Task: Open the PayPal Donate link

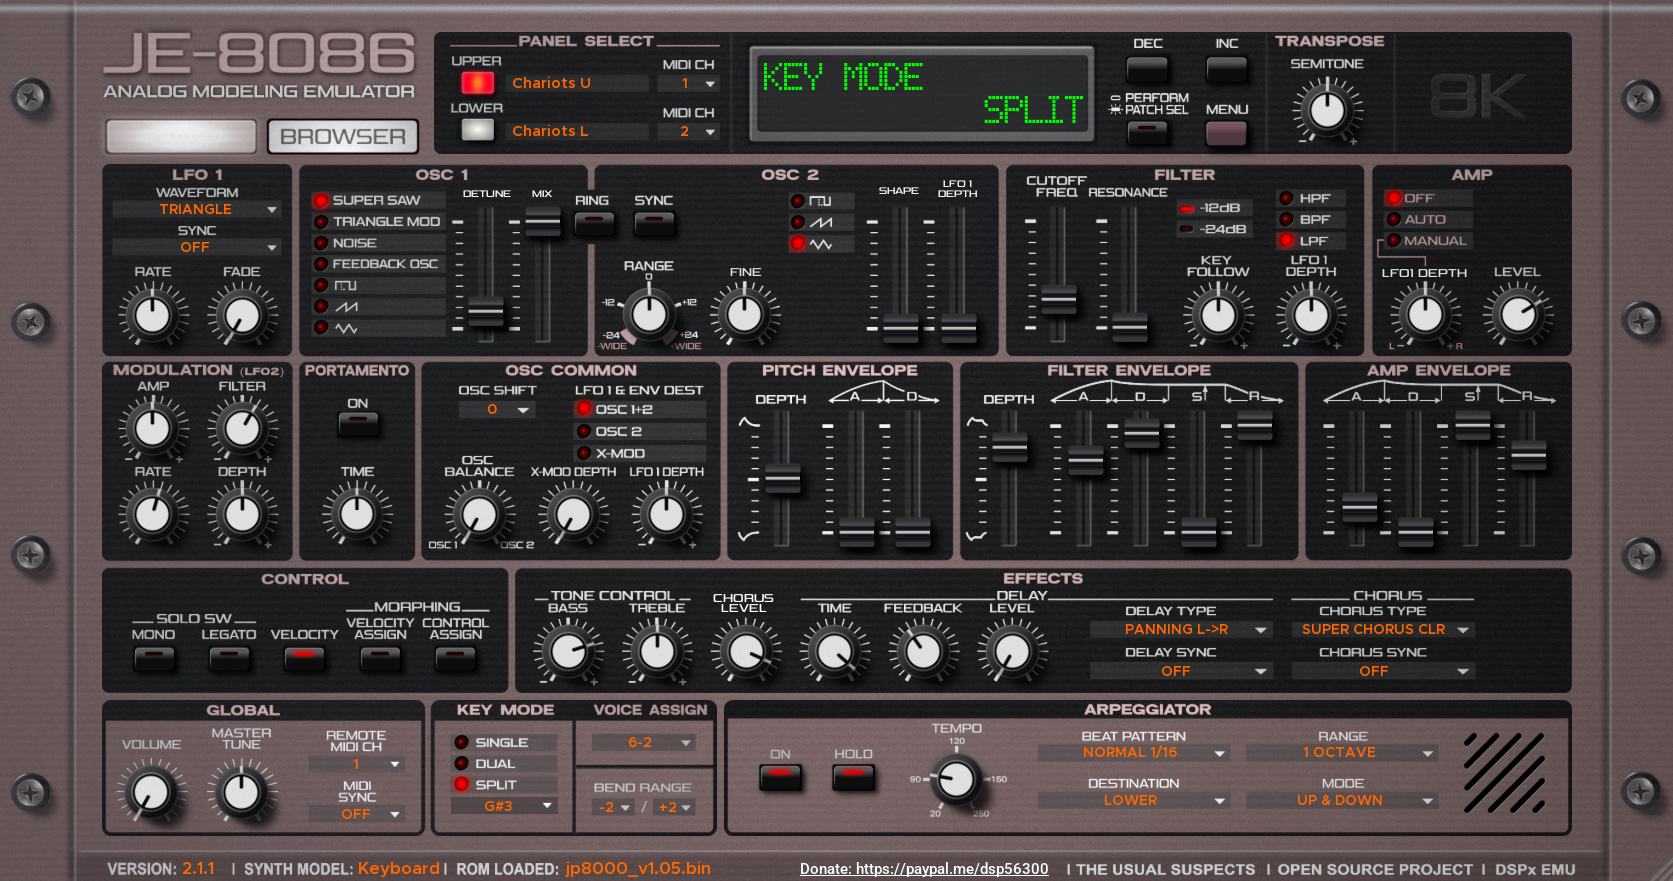Action: (924, 869)
